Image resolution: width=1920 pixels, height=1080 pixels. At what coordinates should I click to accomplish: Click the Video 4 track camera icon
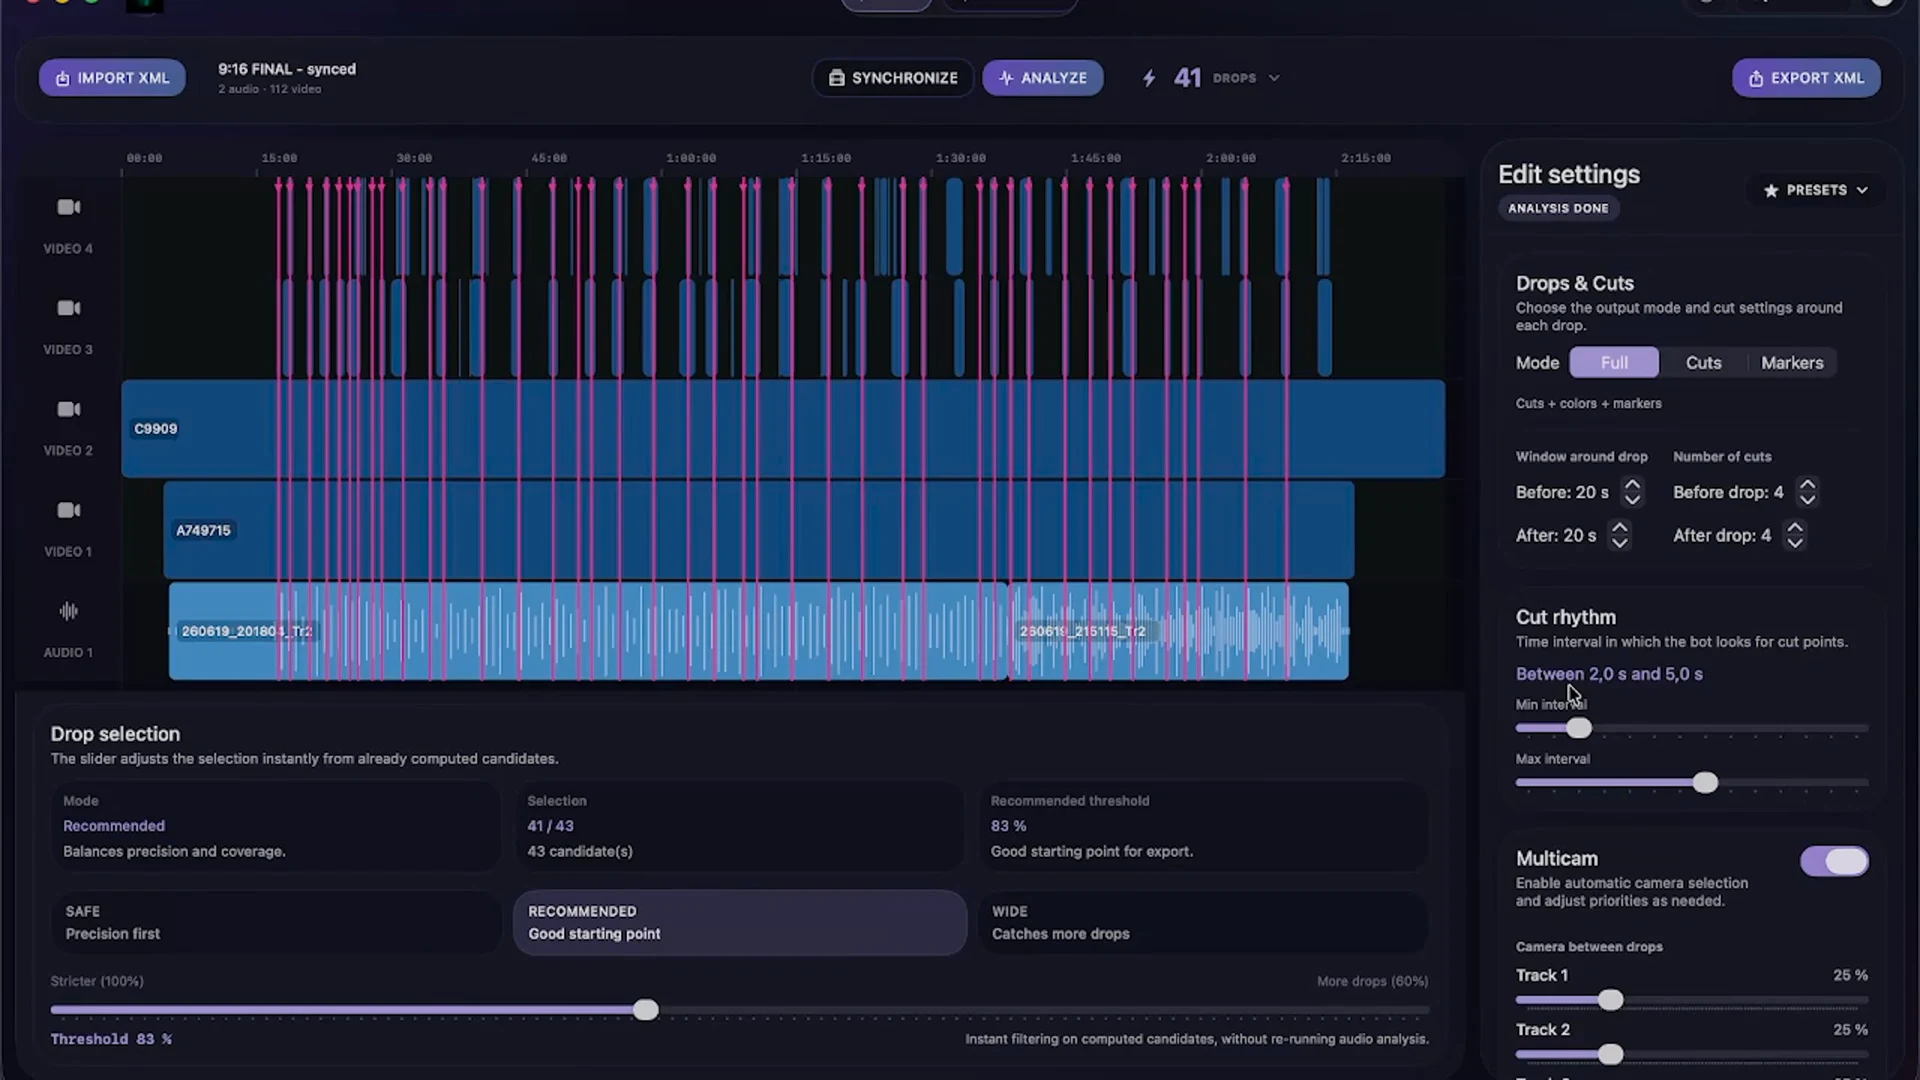coord(68,207)
